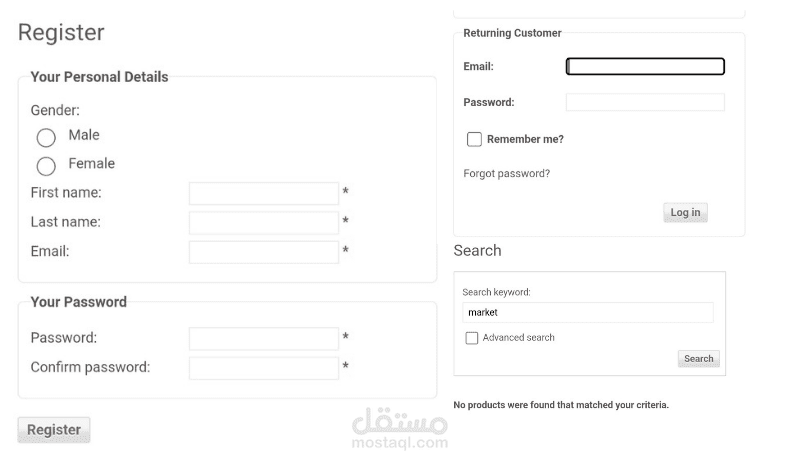Click the Password field under Your Password
Screen dimensions: 800x460
tap(264, 338)
